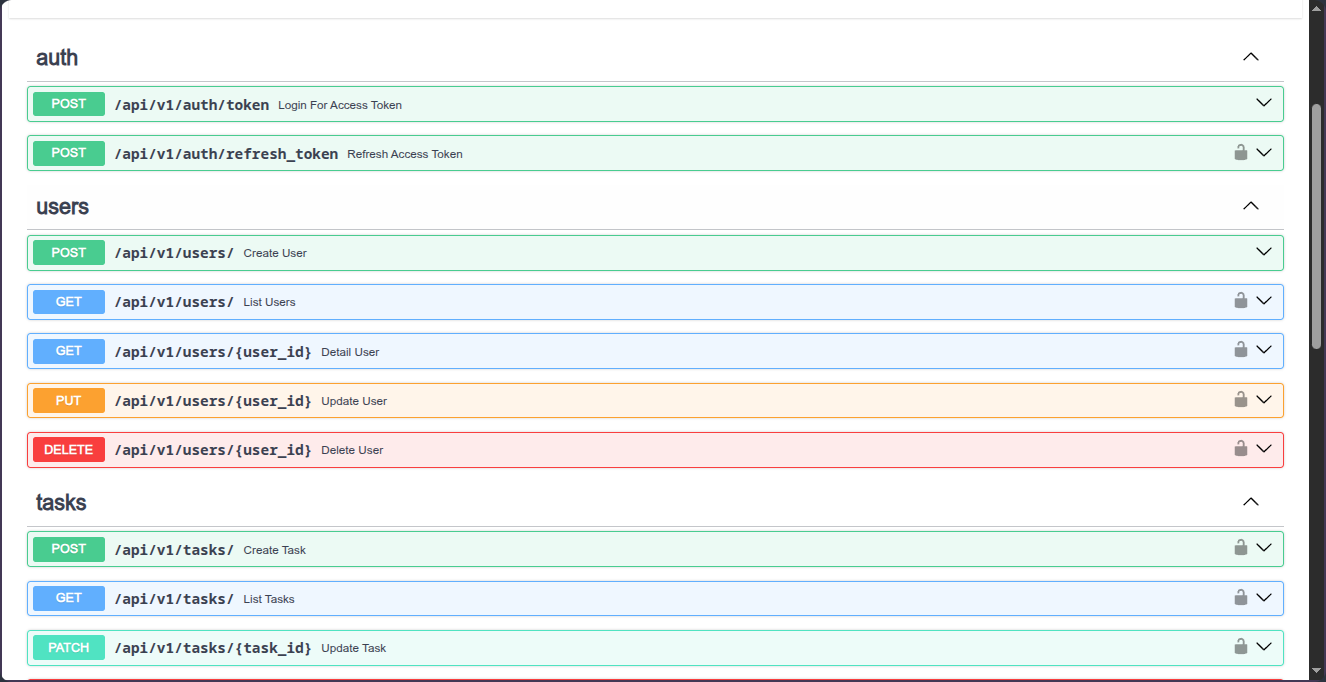Expand the Create Task endpoint arrow
This screenshot has height=682, width=1326.
[1264, 548]
